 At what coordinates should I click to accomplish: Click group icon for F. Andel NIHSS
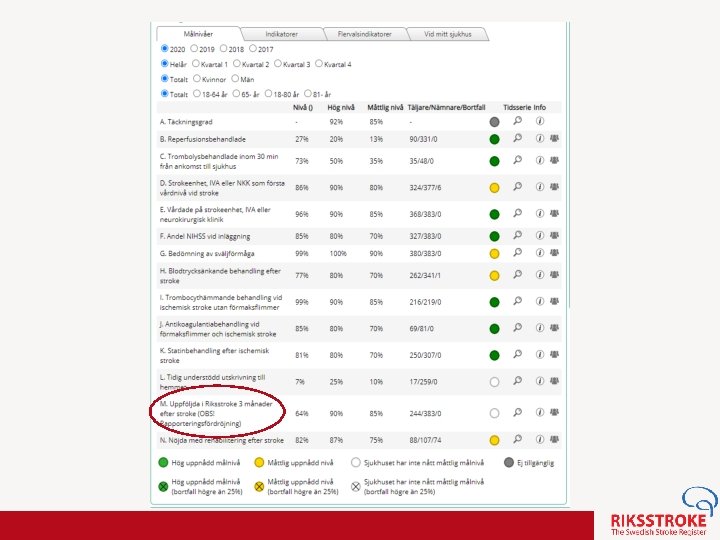[x=555, y=235]
